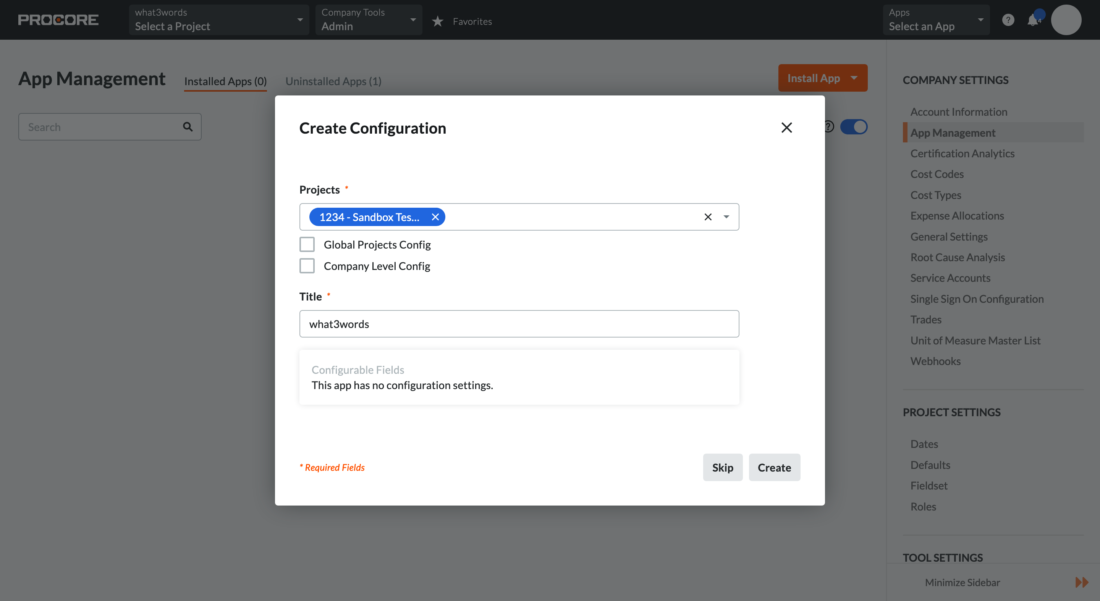This screenshot has height=601, width=1100.
Task: Check Global Projects Config
Action: 307,244
